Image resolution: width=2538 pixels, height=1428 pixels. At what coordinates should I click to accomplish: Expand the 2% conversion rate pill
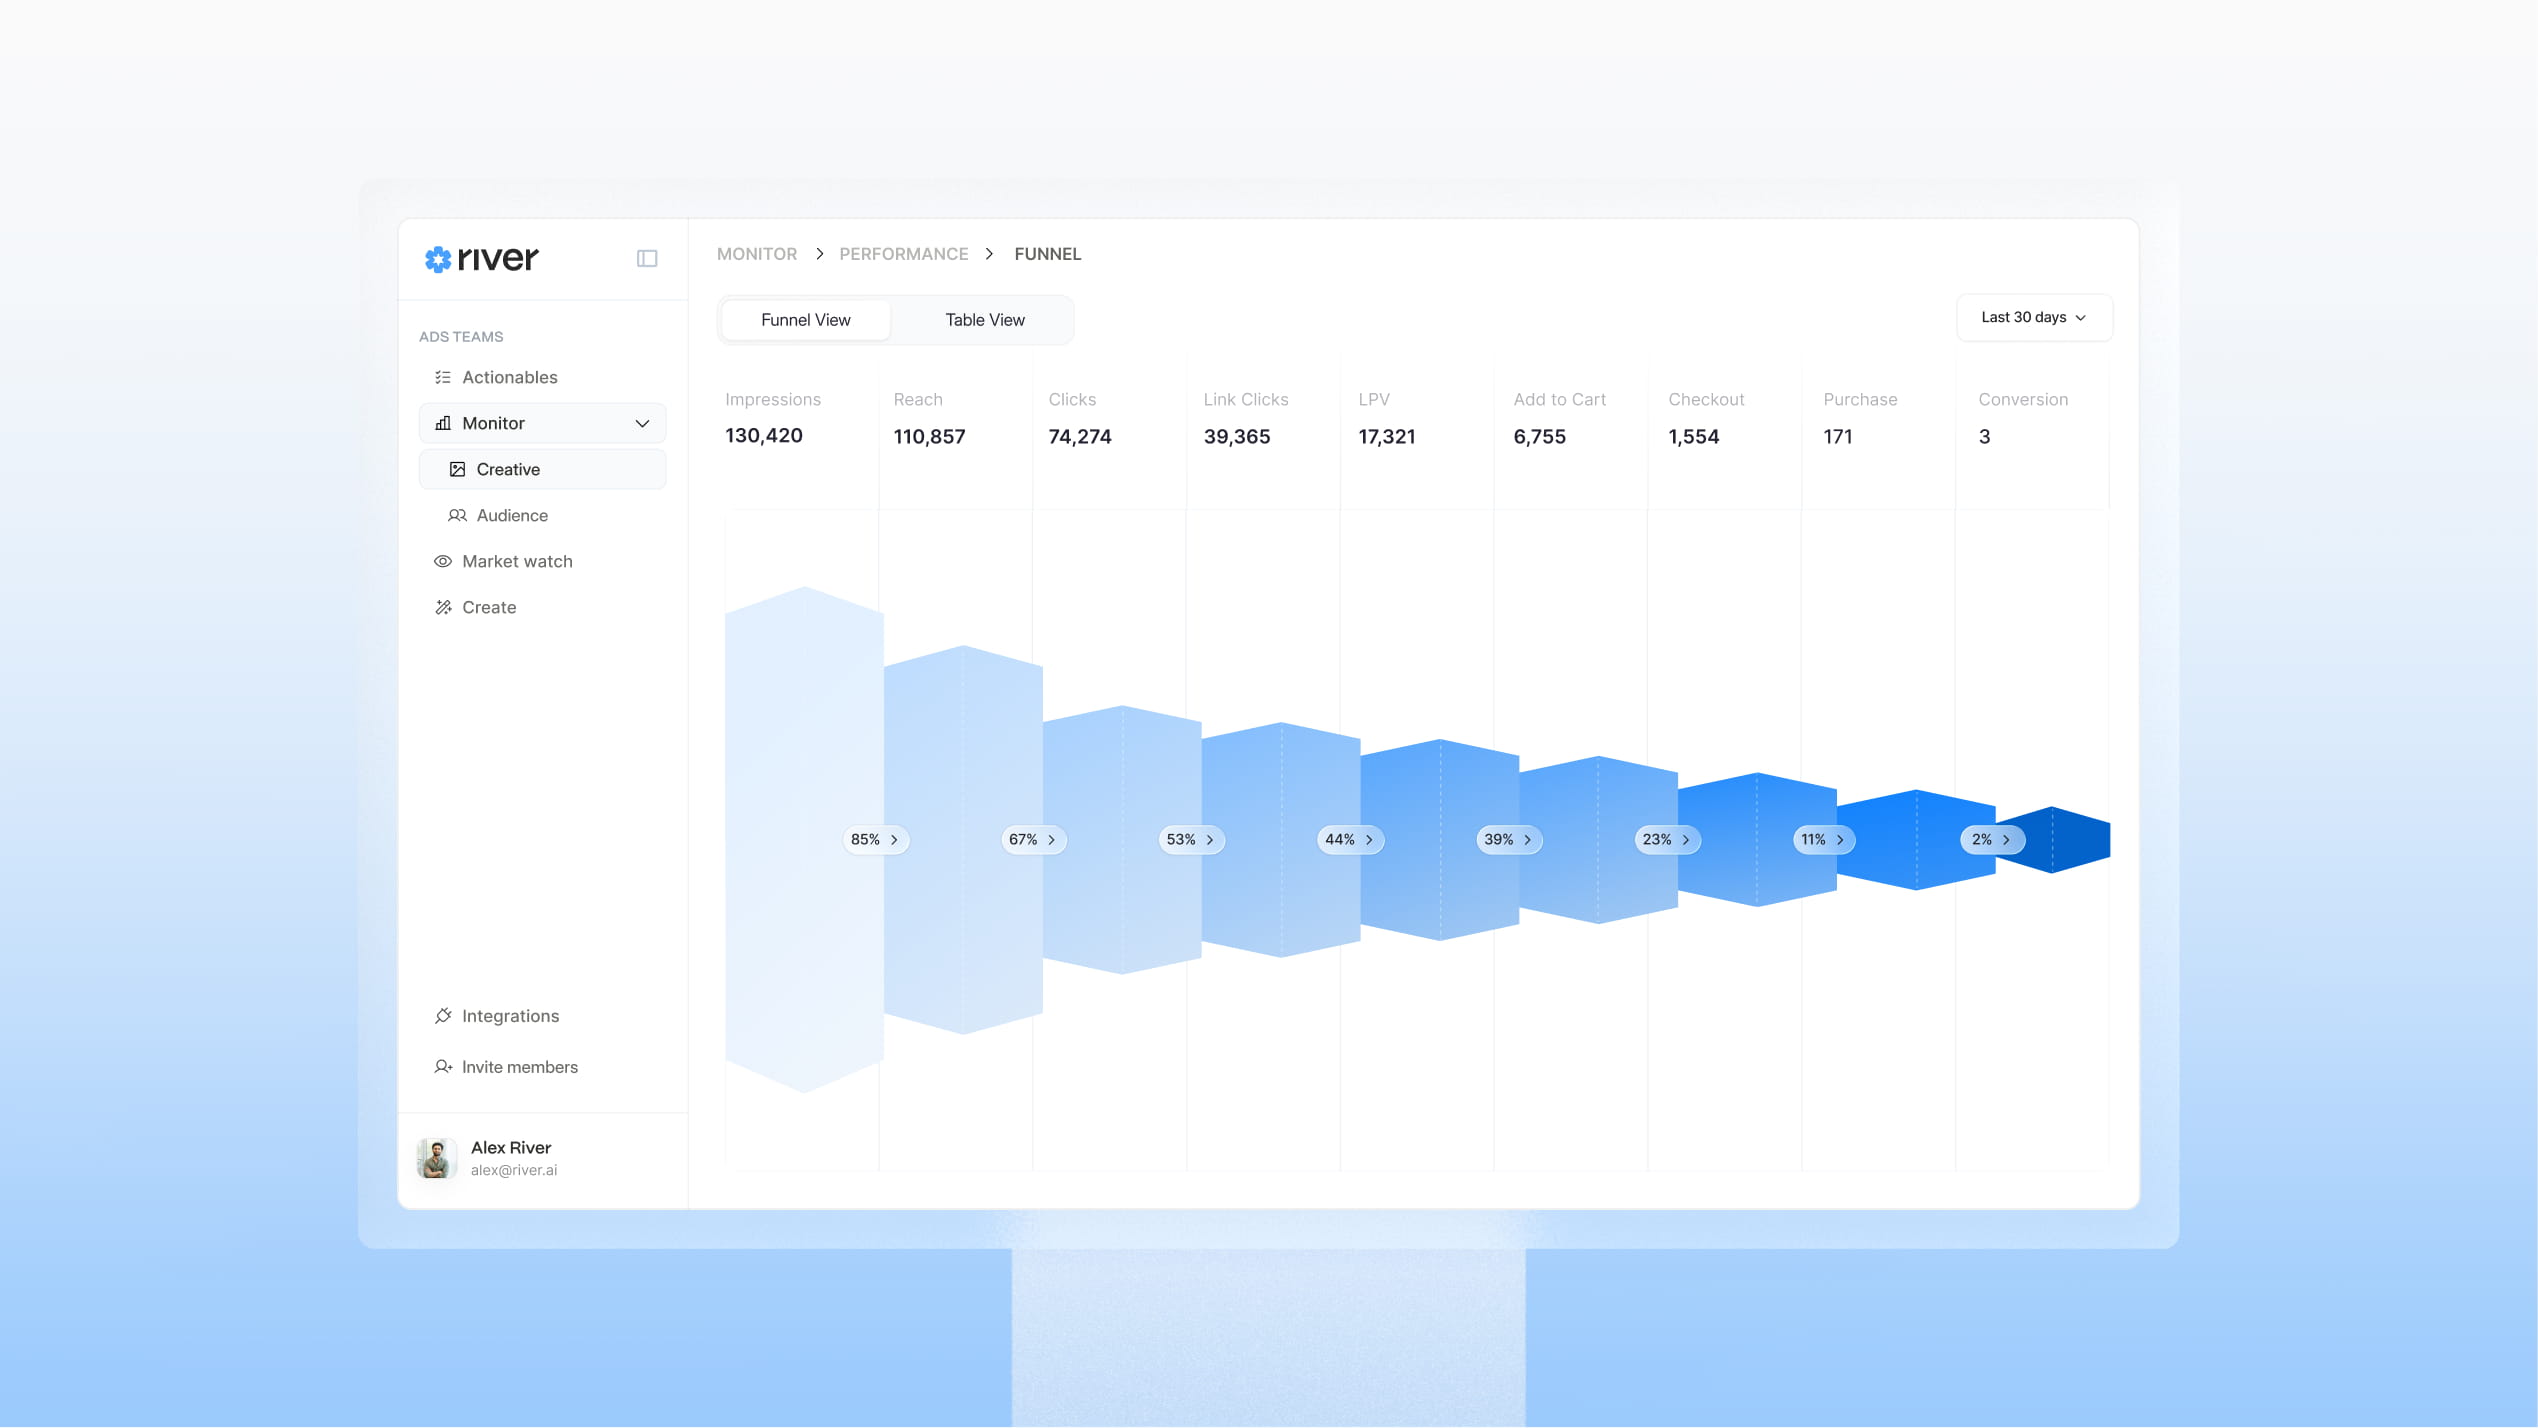(1991, 840)
